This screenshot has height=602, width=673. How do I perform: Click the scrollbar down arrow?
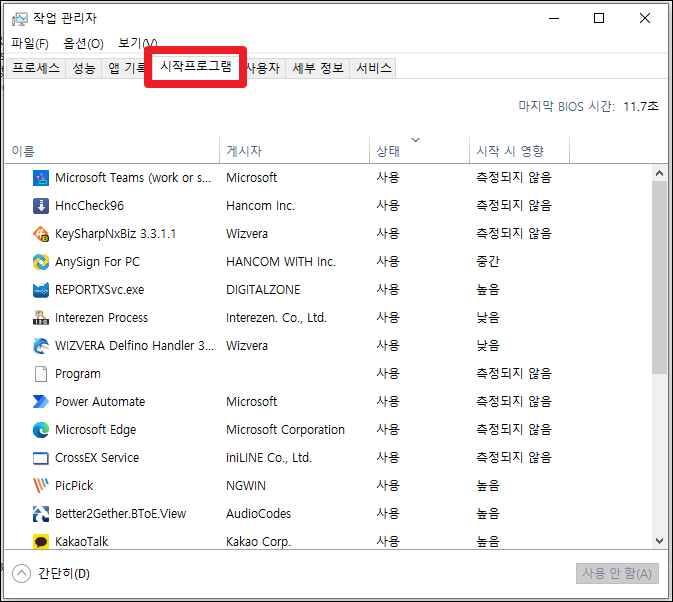tap(660, 541)
